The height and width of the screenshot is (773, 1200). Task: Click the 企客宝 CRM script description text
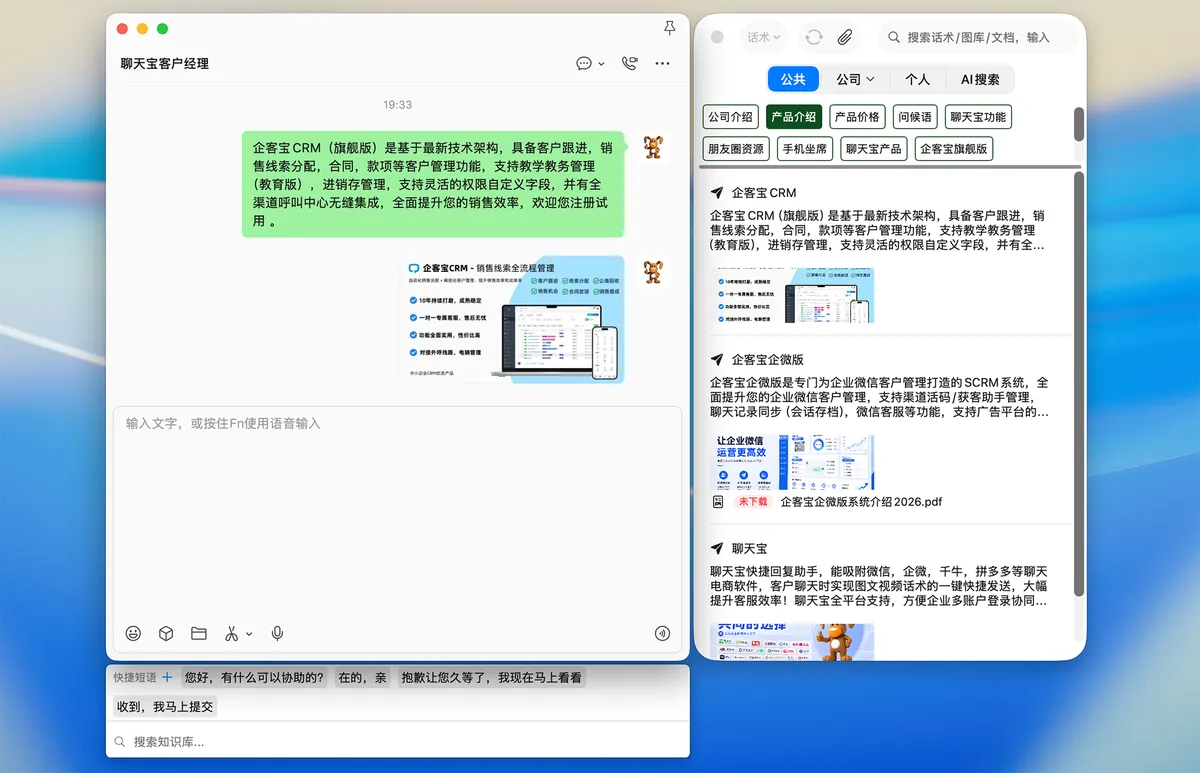pos(878,230)
